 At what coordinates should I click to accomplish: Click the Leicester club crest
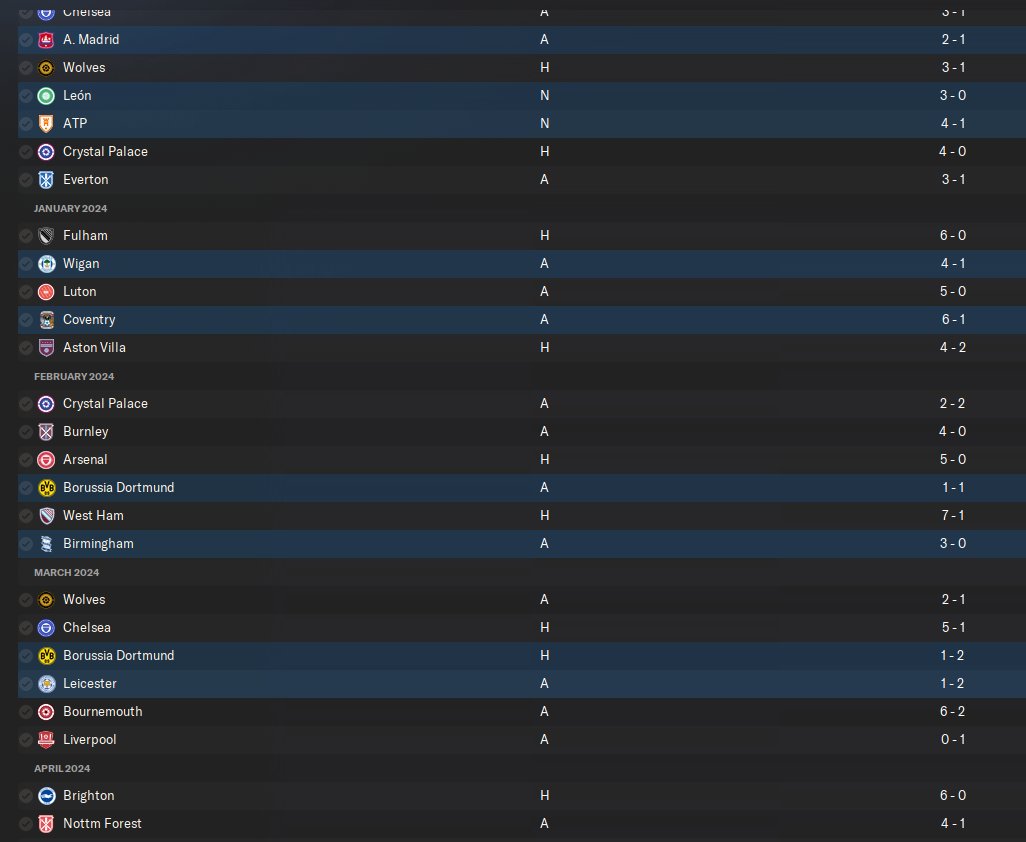[46, 684]
